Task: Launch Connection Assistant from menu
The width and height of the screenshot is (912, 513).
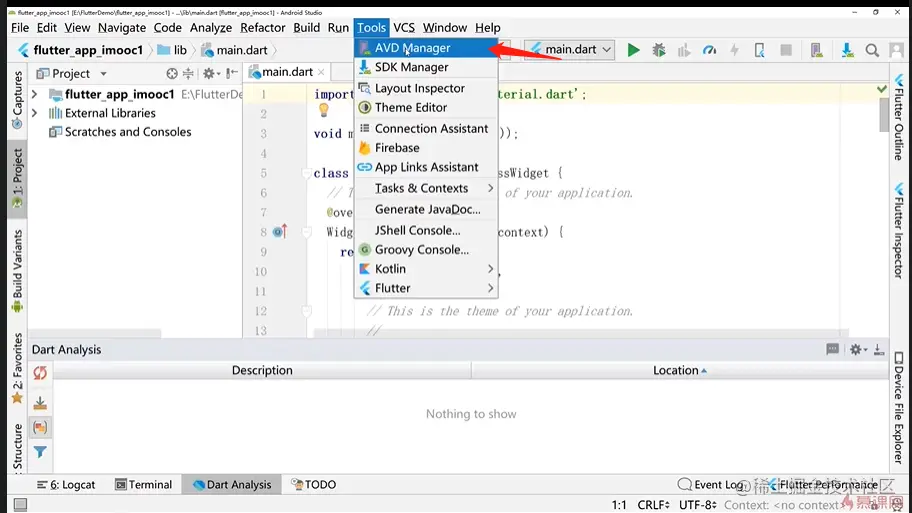Action: pyautogui.click(x=426, y=129)
